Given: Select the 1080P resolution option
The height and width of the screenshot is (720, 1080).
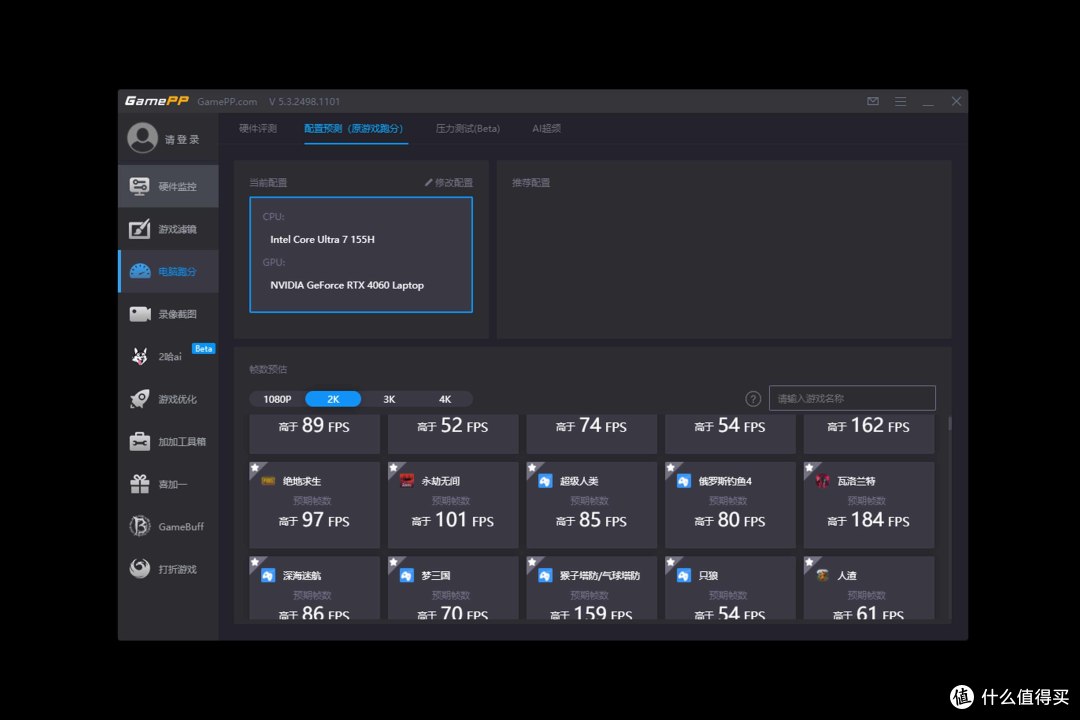Looking at the screenshot, I should click(277, 399).
